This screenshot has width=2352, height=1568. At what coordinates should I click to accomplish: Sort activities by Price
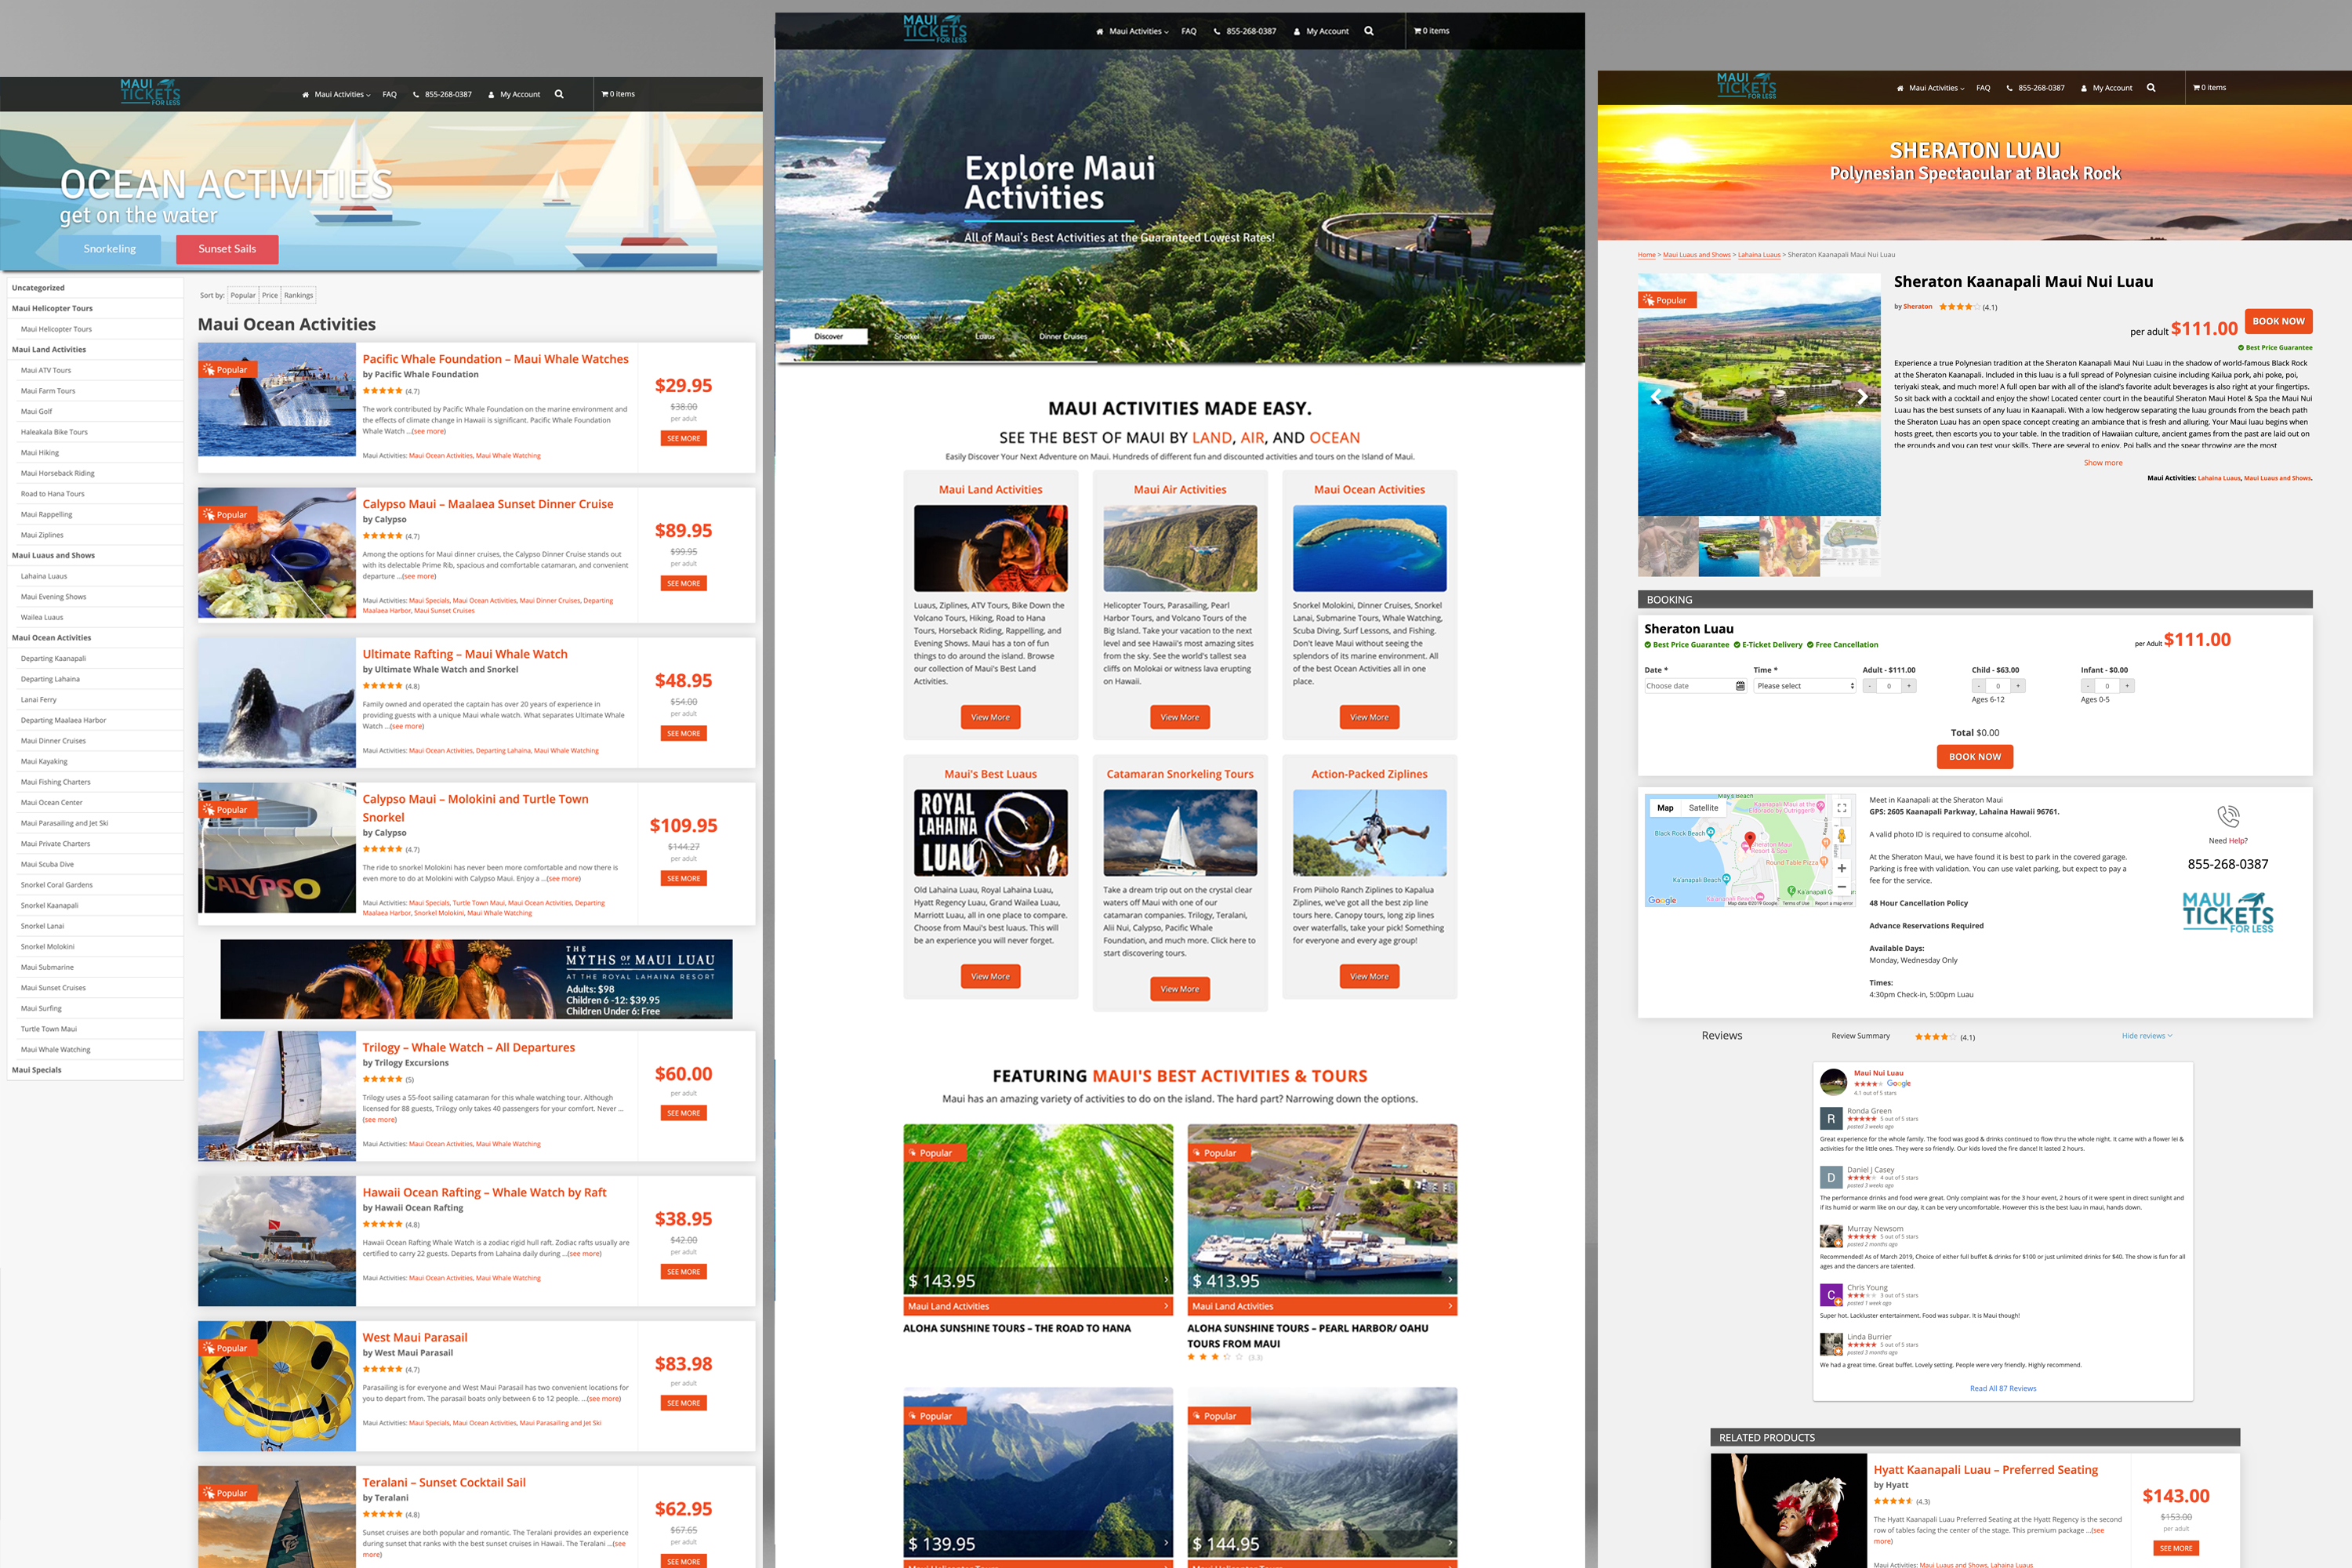pos(270,295)
